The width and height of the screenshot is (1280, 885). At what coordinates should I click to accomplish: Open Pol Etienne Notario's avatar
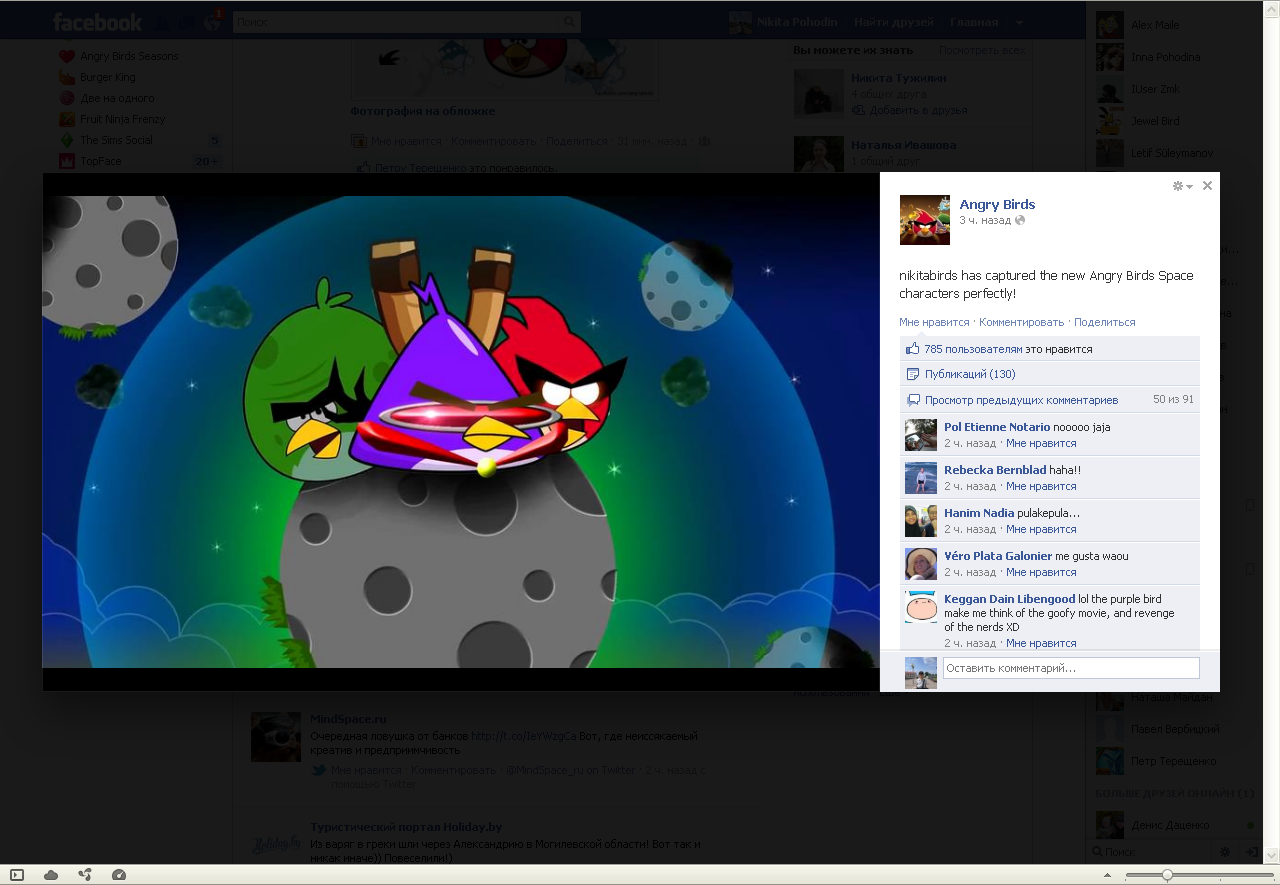(921, 435)
